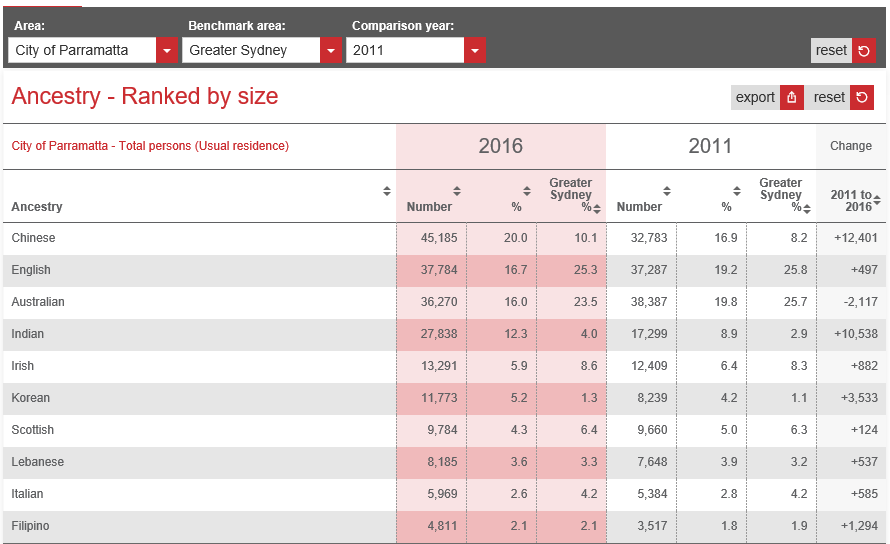Select the 2011 comparison year field
Screen dimensions: 890x544
[405, 51]
